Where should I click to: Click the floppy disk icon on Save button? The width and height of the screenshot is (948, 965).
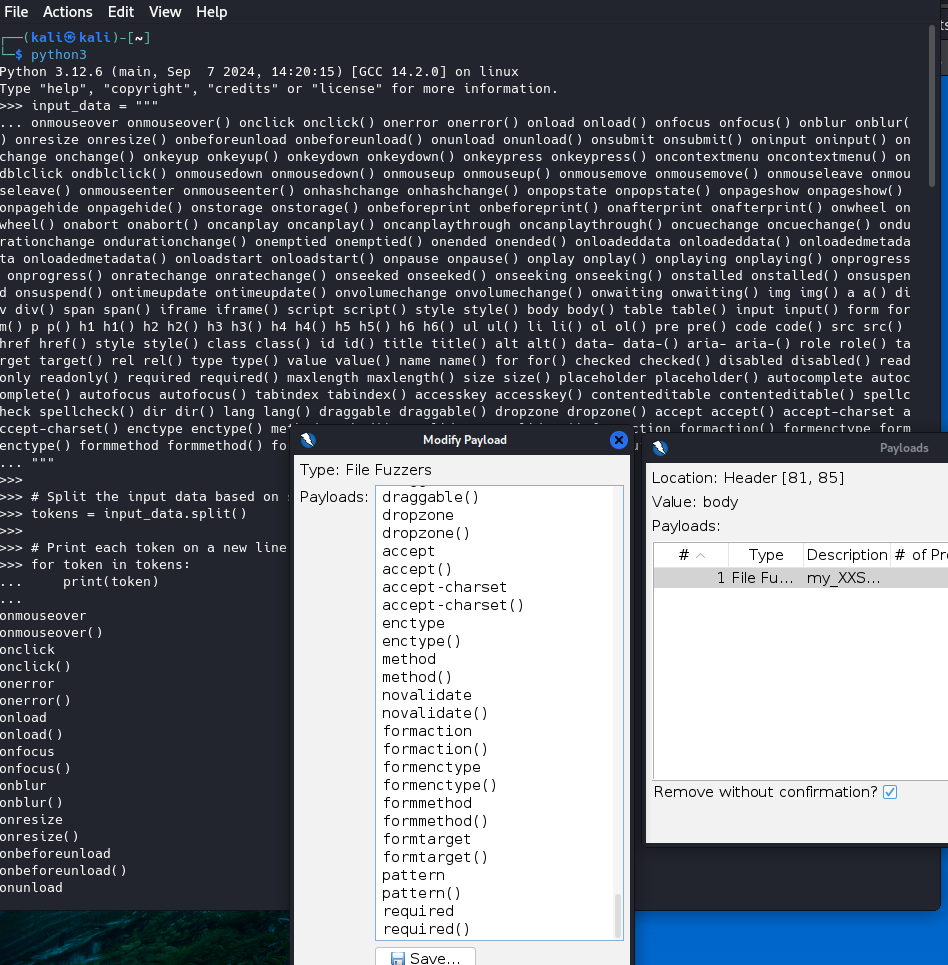(x=398, y=958)
